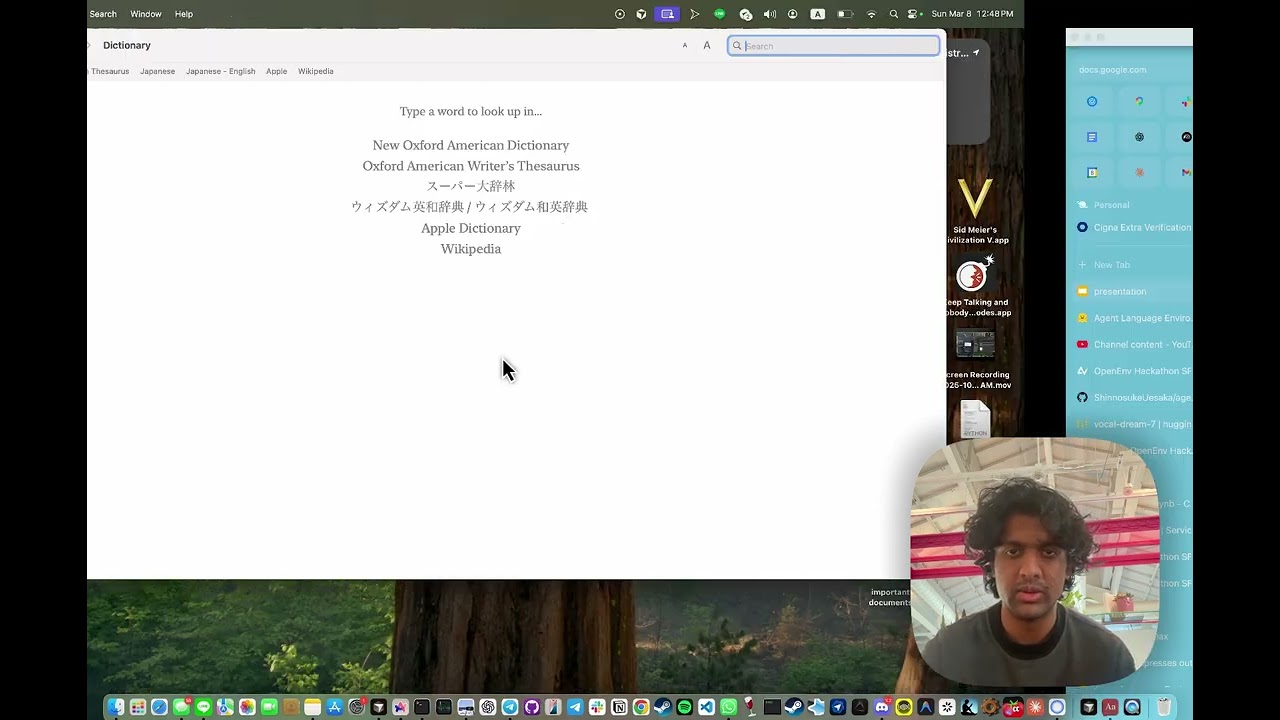
Task: Open Cigna Extra Verification tab in sidebar
Action: pyautogui.click(x=1134, y=228)
